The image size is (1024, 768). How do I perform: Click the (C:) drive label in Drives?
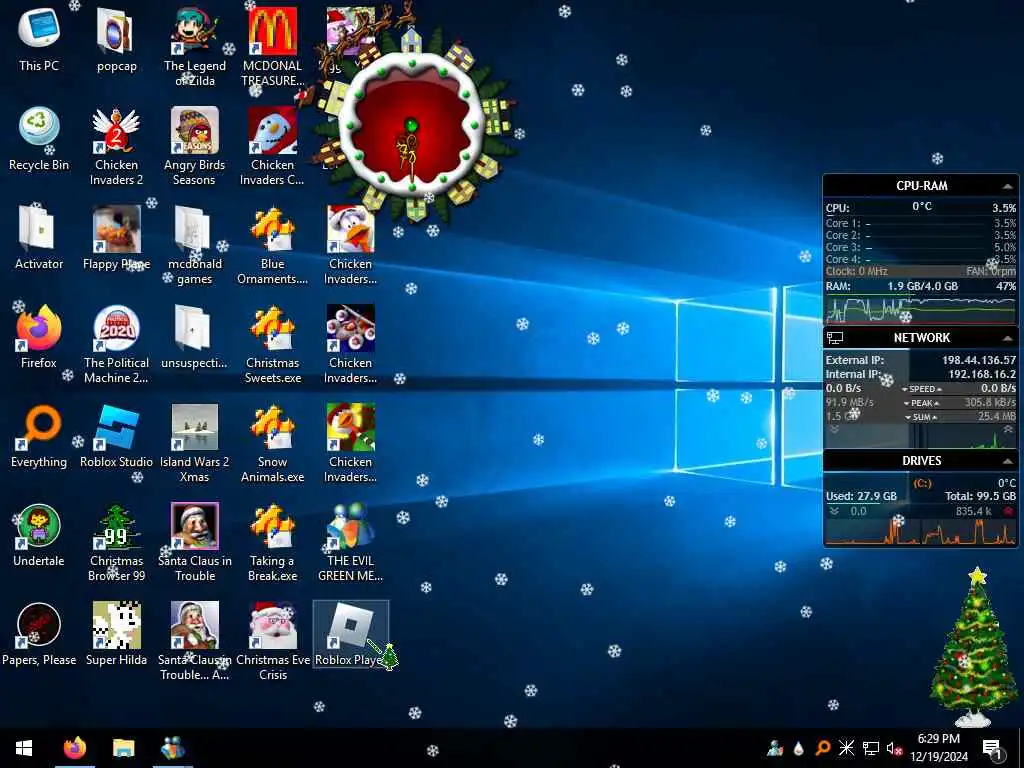pyautogui.click(x=922, y=483)
